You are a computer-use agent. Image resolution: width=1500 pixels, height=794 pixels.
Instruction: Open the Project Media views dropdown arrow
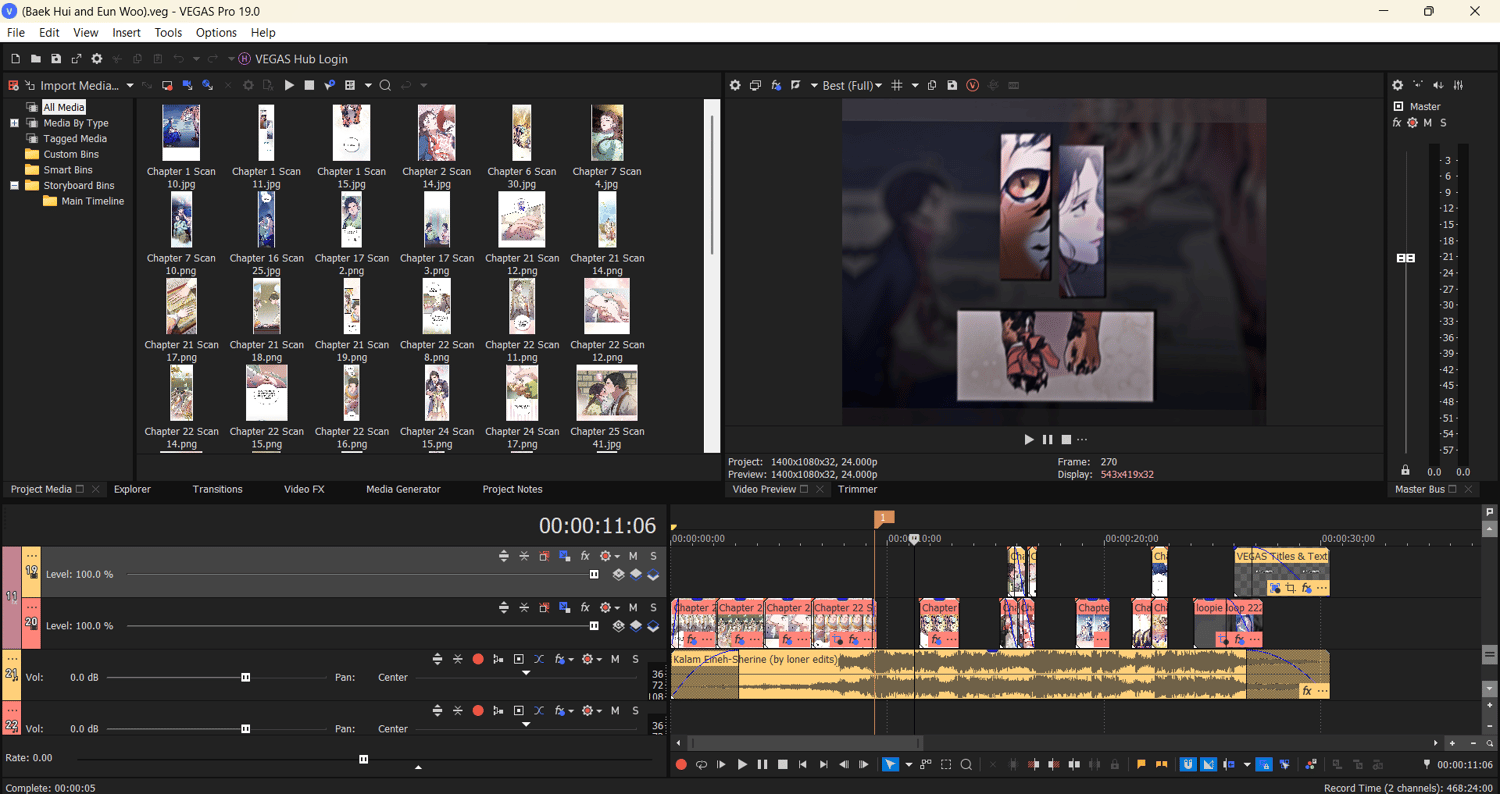pos(368,86)
